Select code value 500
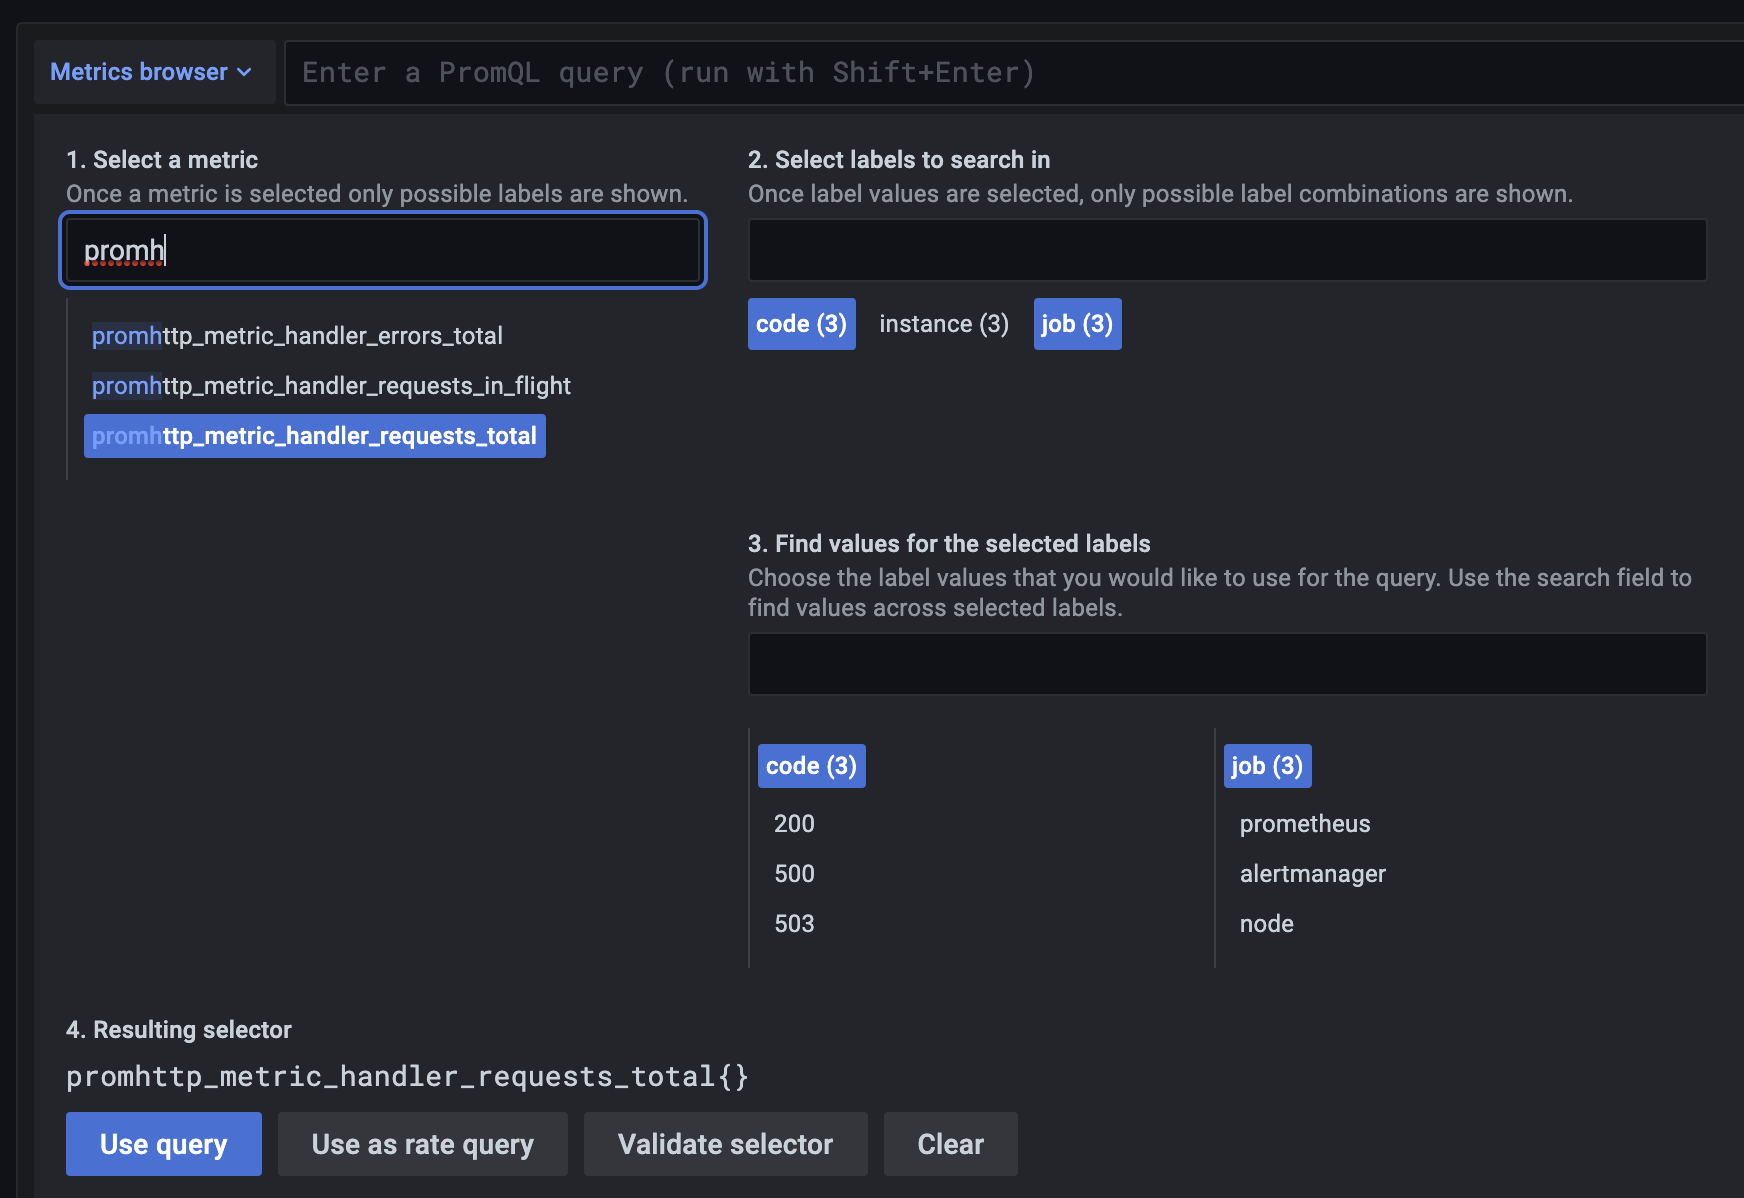 pyautogui.click(x=793, y=873)
